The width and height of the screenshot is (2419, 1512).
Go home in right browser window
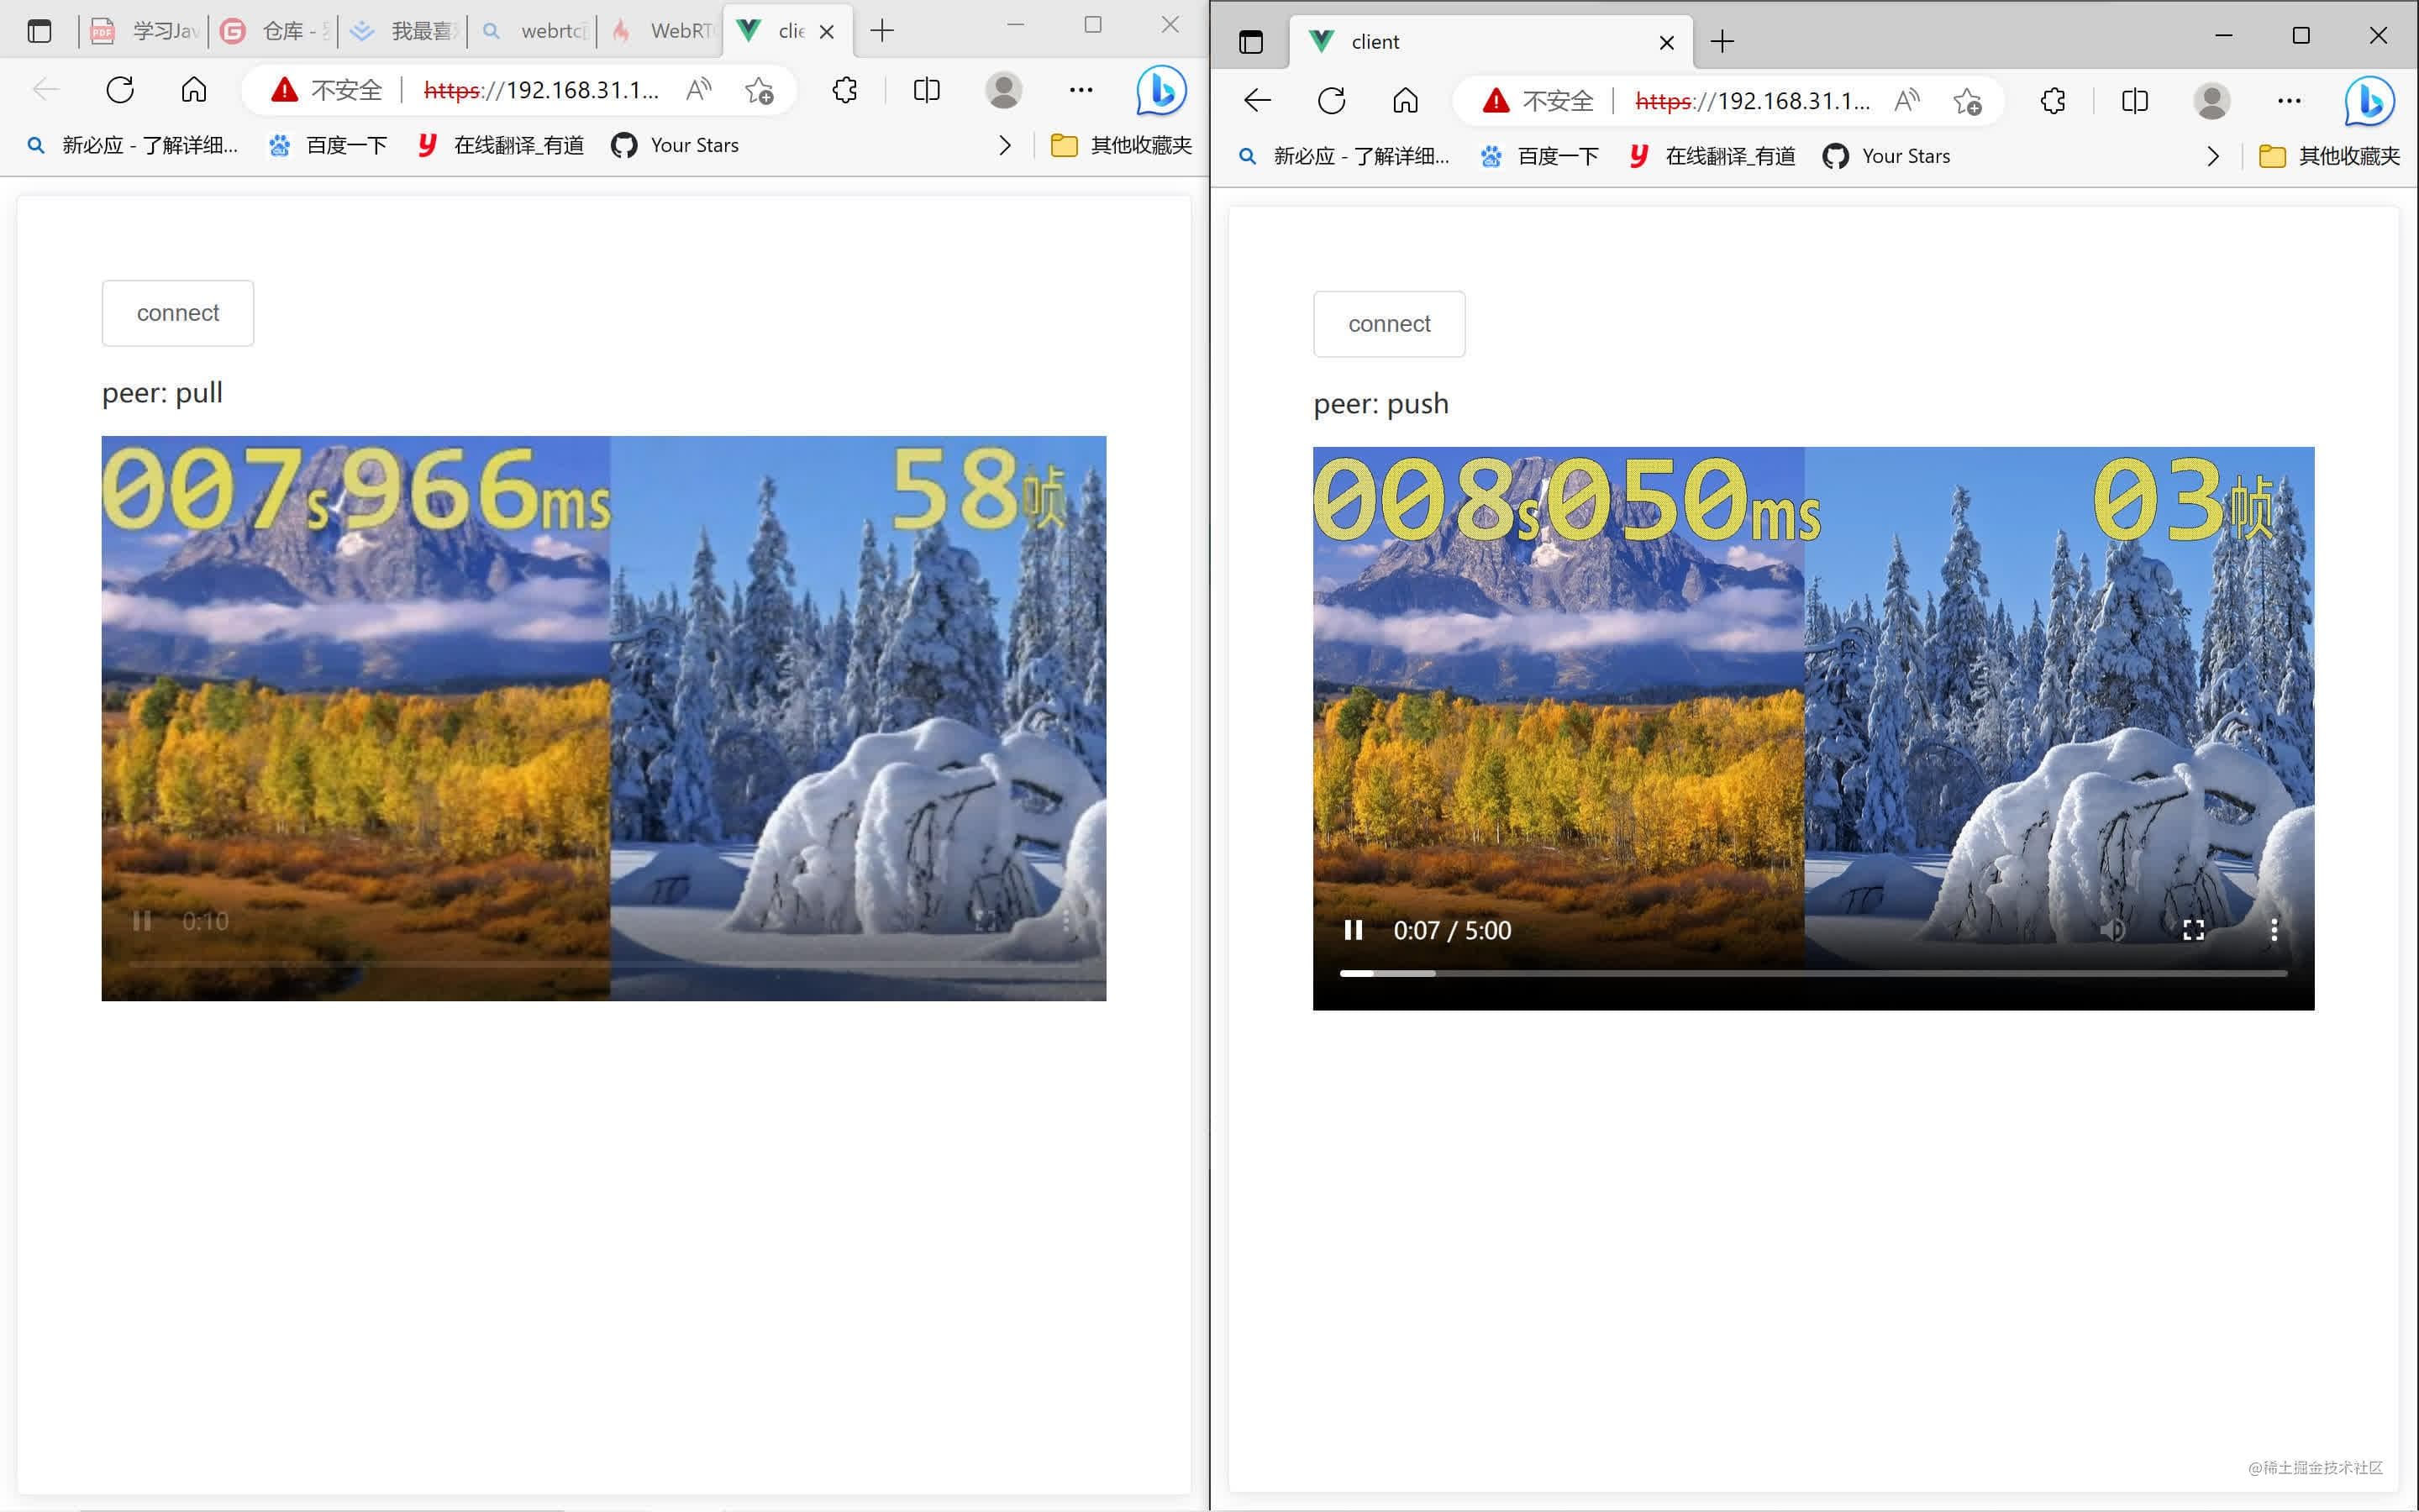[x=1405, y=101]
